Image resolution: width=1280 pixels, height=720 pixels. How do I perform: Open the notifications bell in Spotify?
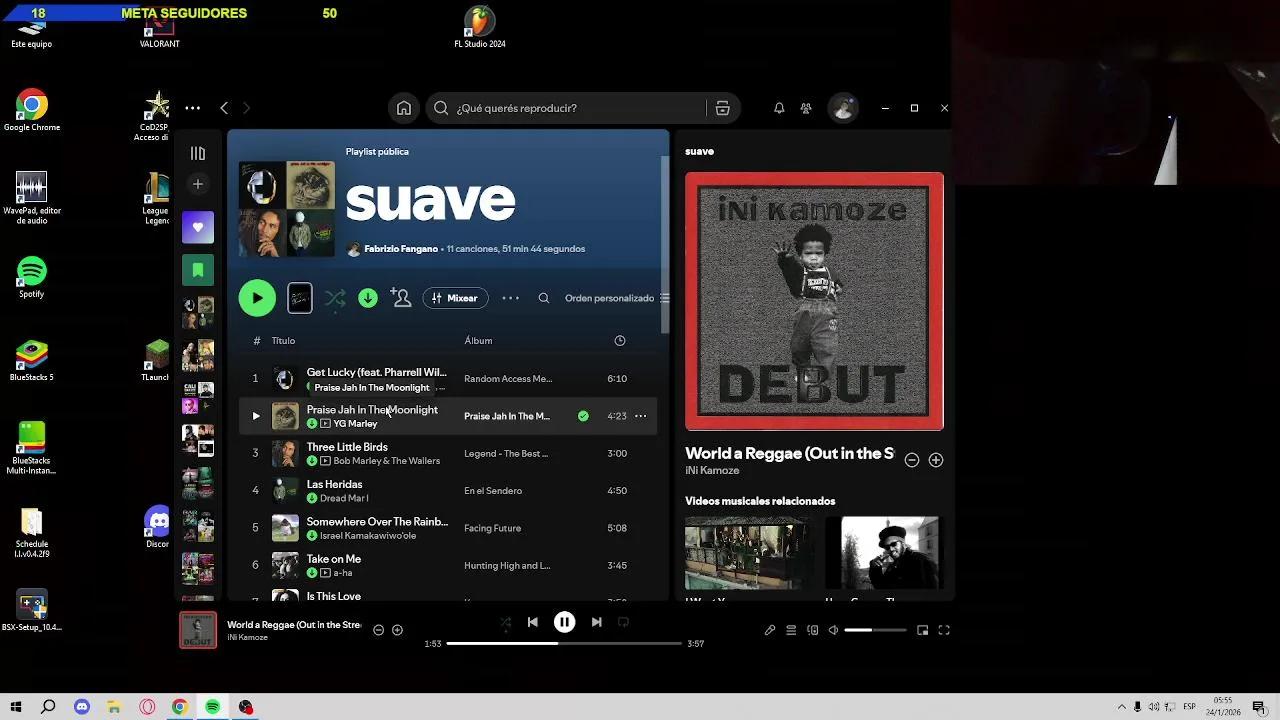pos(779,108)
